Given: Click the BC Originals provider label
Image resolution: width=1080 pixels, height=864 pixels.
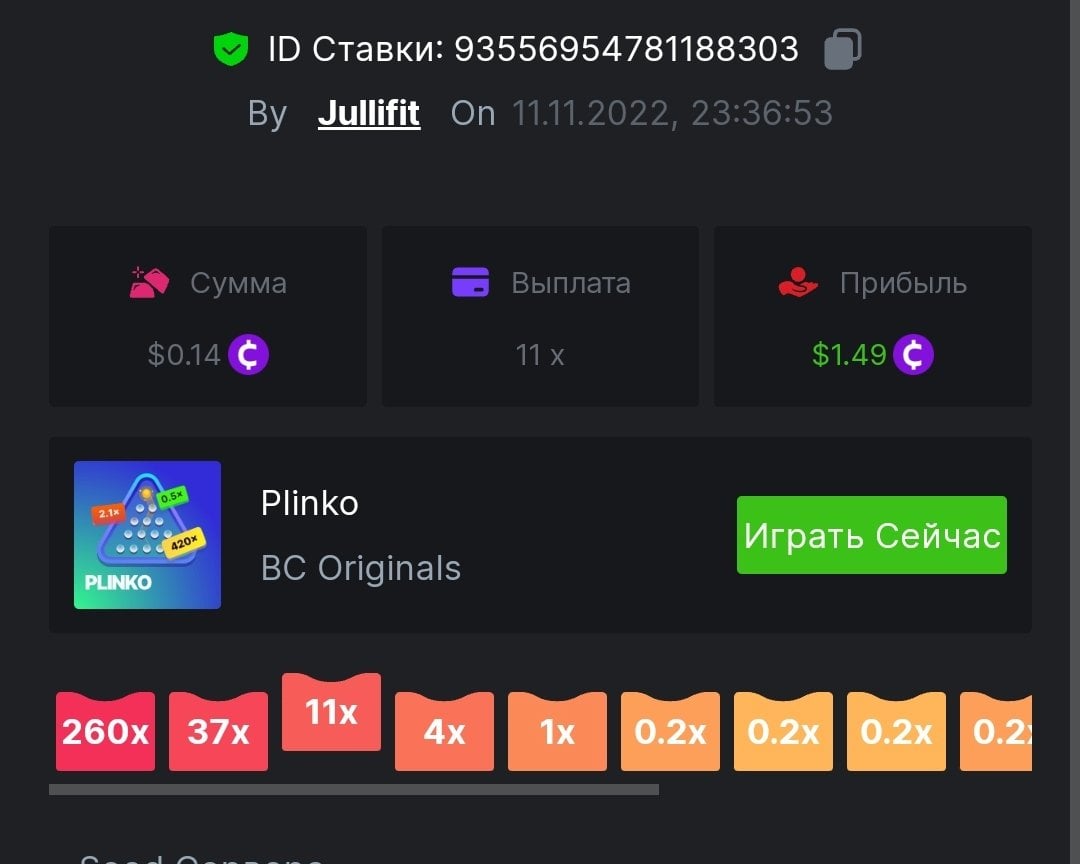Looking at the screenshot, I should 360,568.
